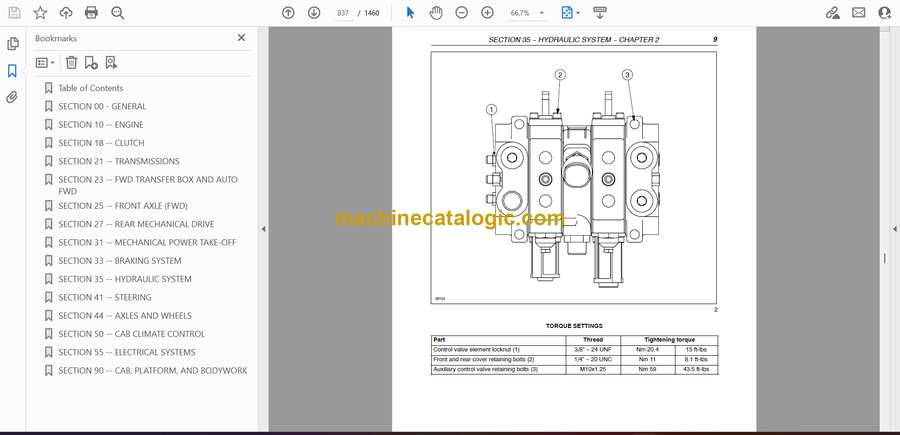Close the Bookmarks panel
Screen dimensions: 900x435
click(x=241, y=38)
